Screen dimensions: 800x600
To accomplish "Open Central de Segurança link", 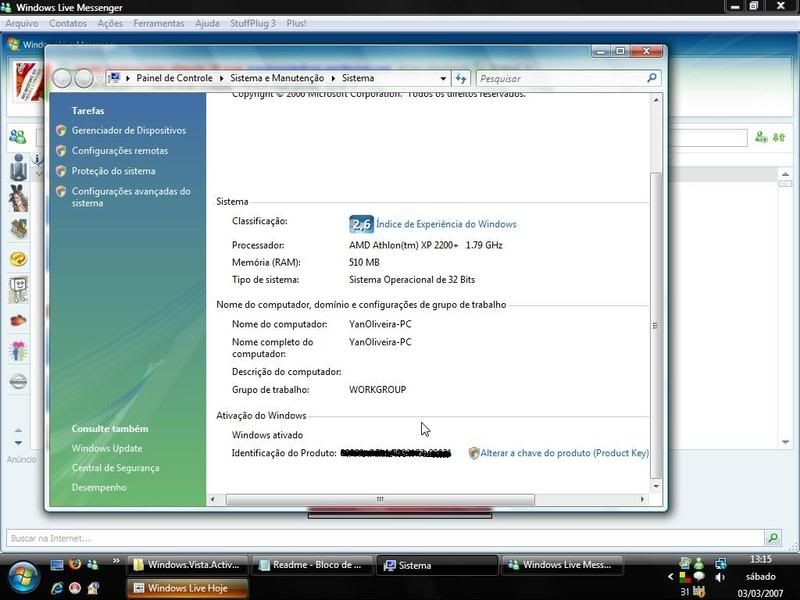I will (115, 468).
